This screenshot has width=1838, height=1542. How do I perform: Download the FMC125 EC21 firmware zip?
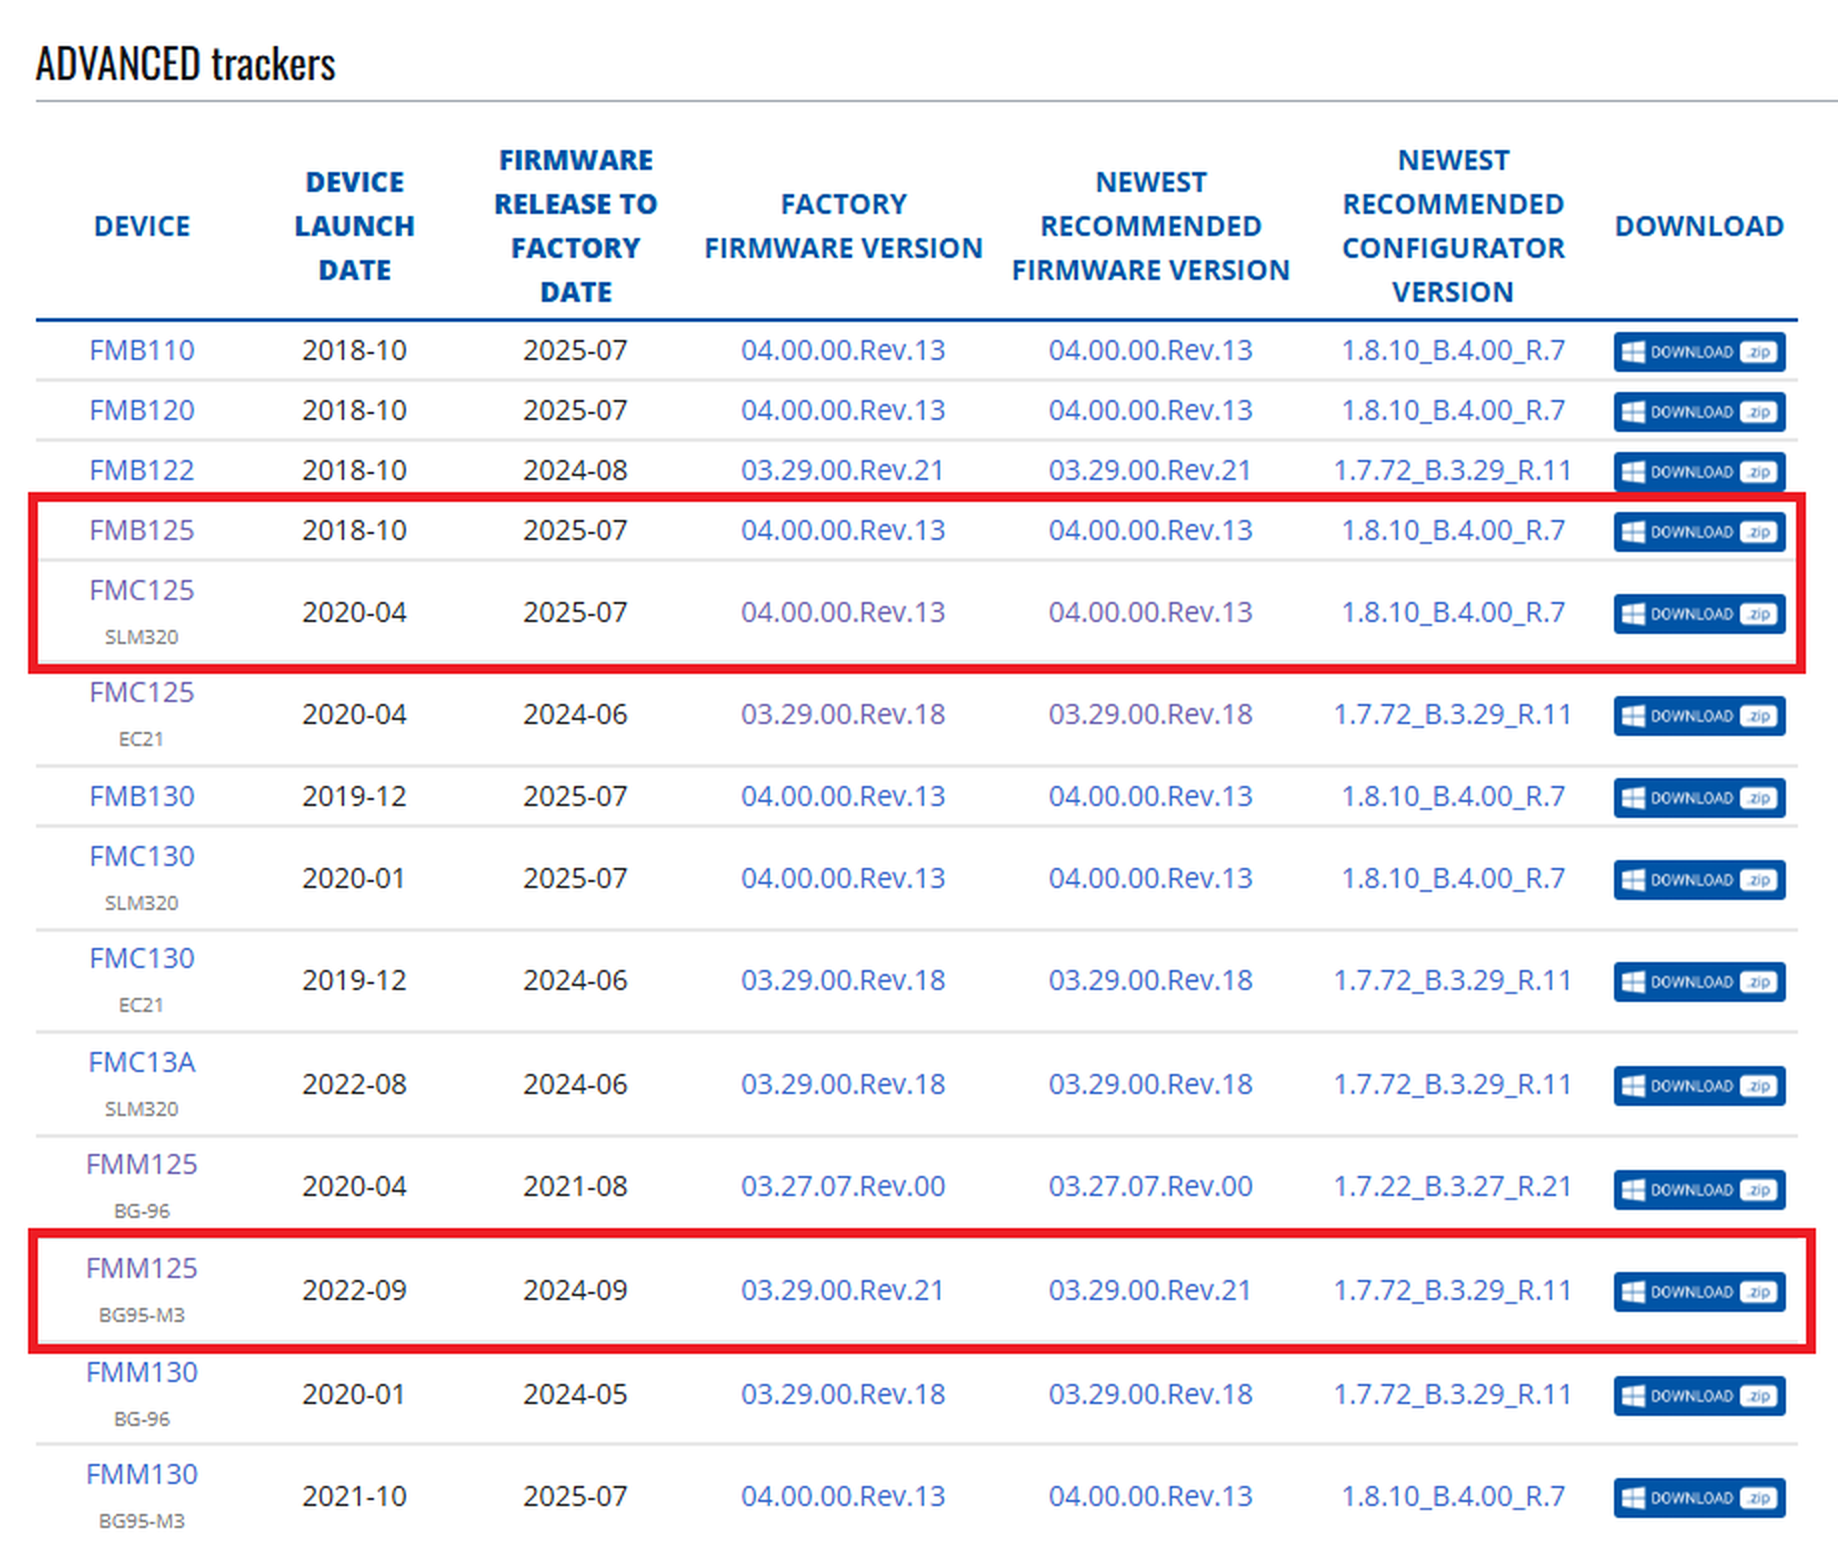[x=1699, y=716]
